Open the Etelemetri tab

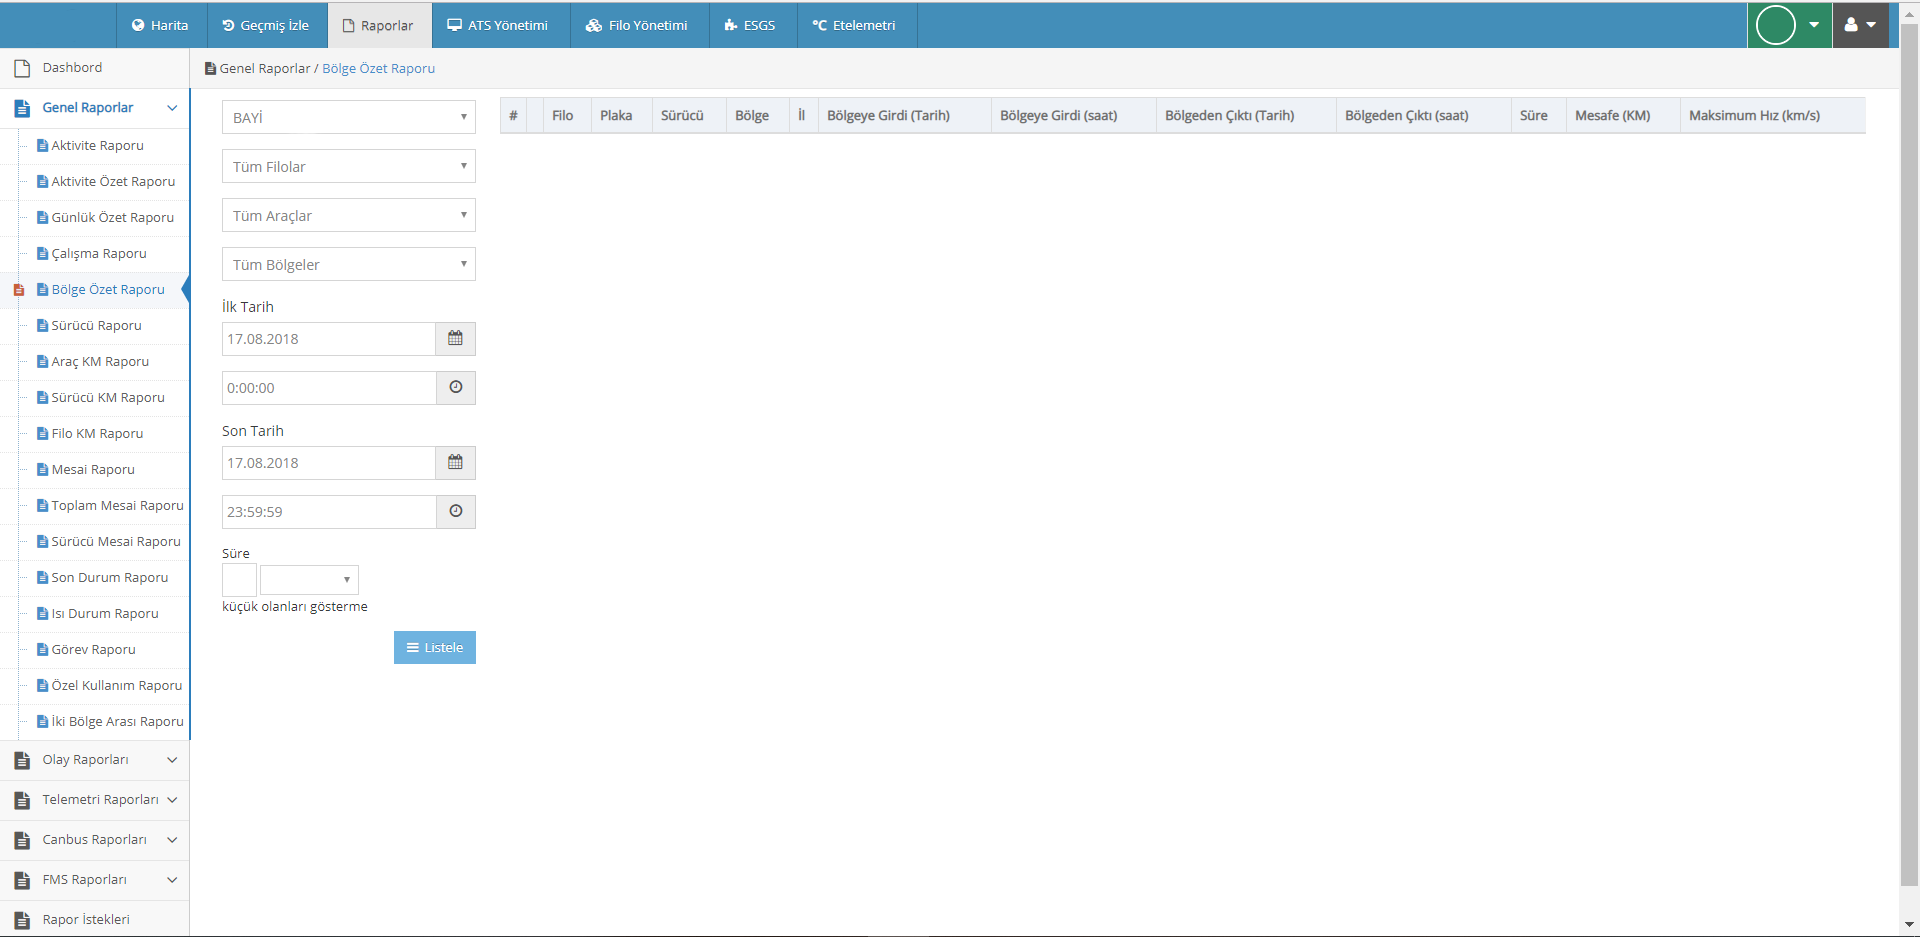[x=856, y=25]
